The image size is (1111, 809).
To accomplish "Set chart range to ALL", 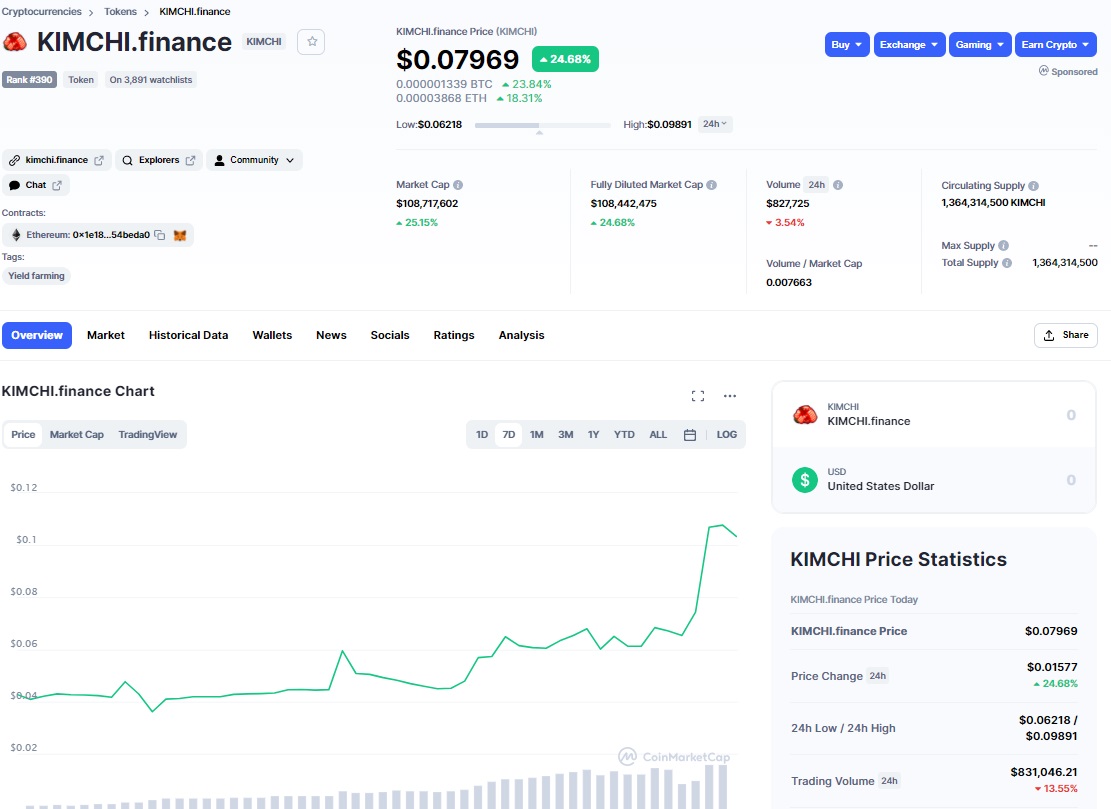I will [658, 435].
